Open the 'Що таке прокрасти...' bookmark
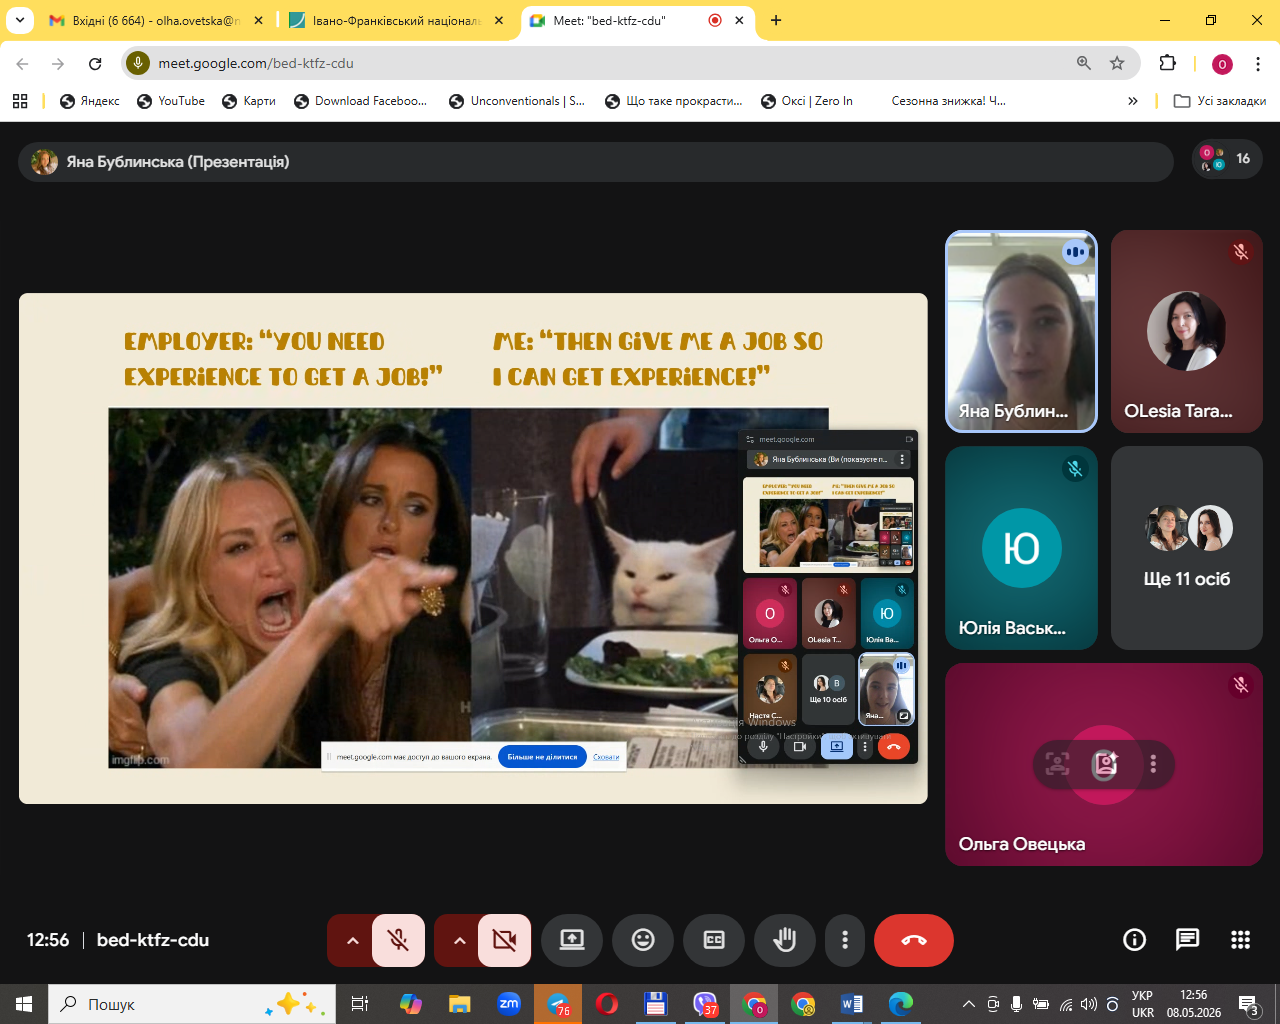Image resolution: width=1280 pixels, height=1024 pixels. point(674,101)
